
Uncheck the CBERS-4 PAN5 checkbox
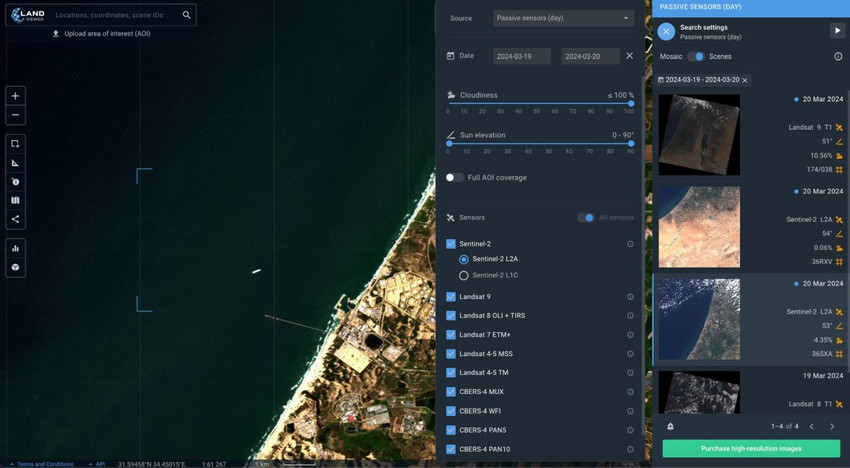(x=450, y=430)
